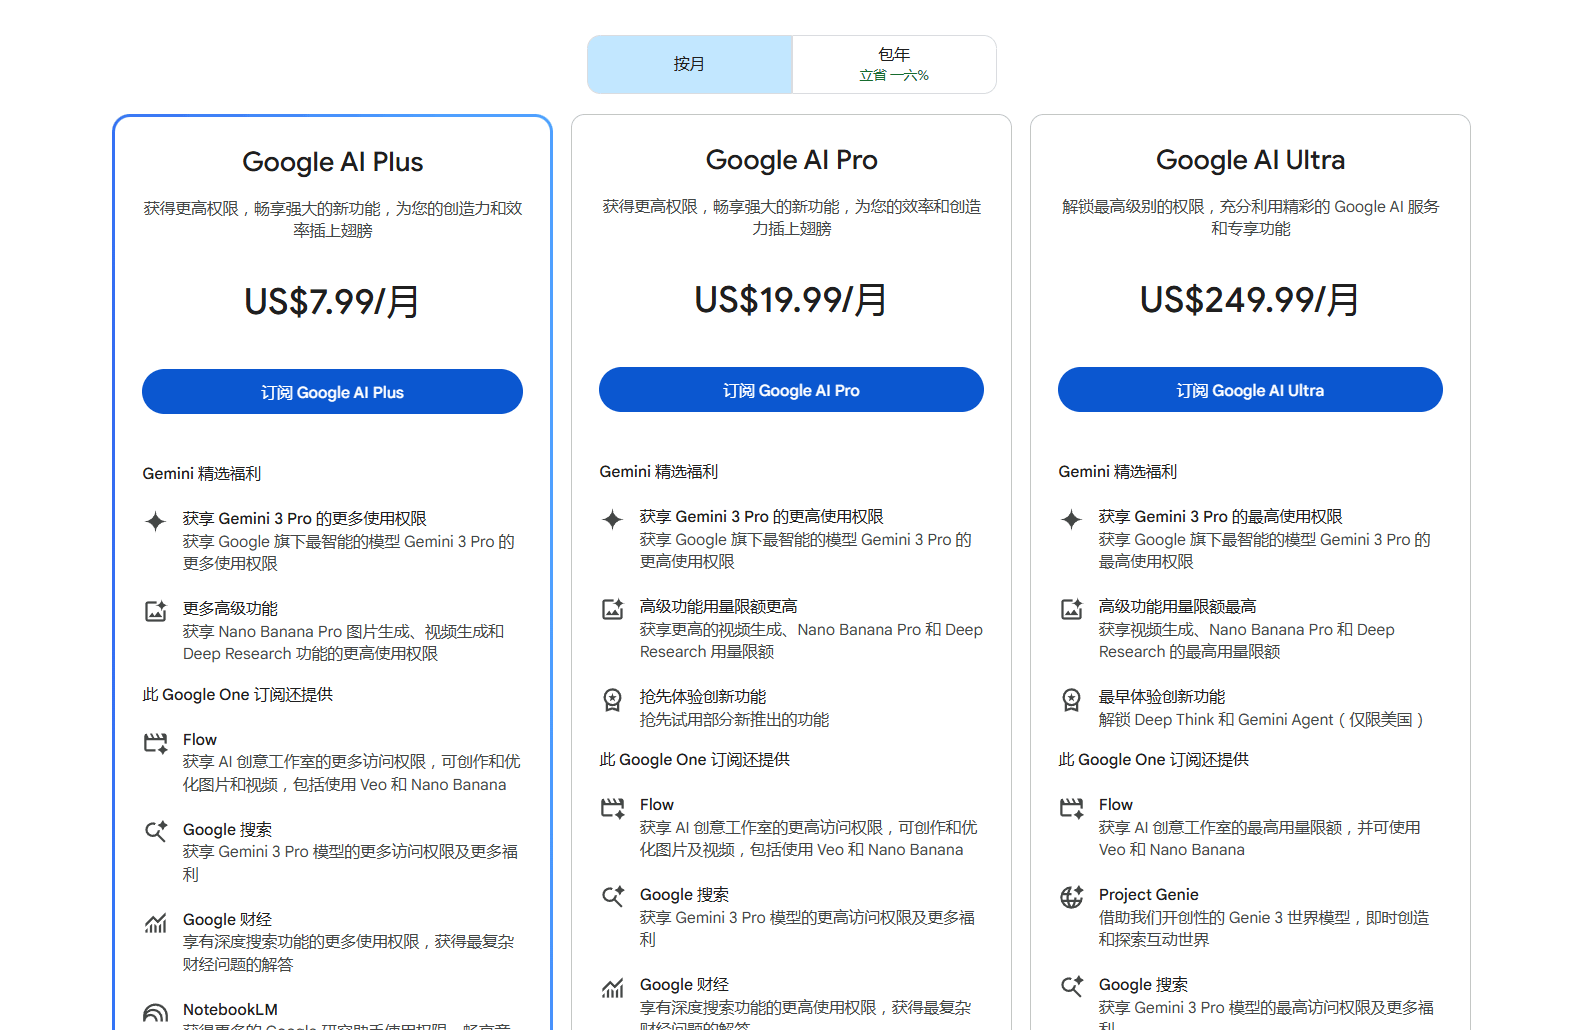This screenshot has width=1581, height=1030.
Task: Click the 更多高级功能 feature heading
Action: [x=230, y=608]
